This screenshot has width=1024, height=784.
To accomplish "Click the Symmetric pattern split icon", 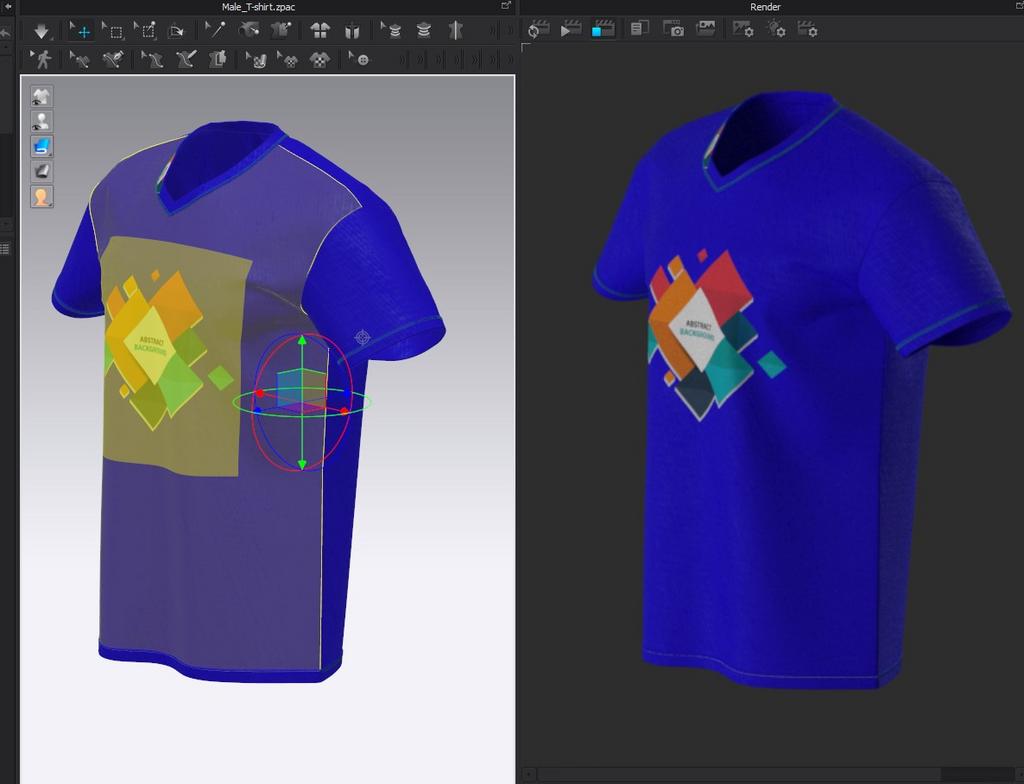I will coord(456,31).
